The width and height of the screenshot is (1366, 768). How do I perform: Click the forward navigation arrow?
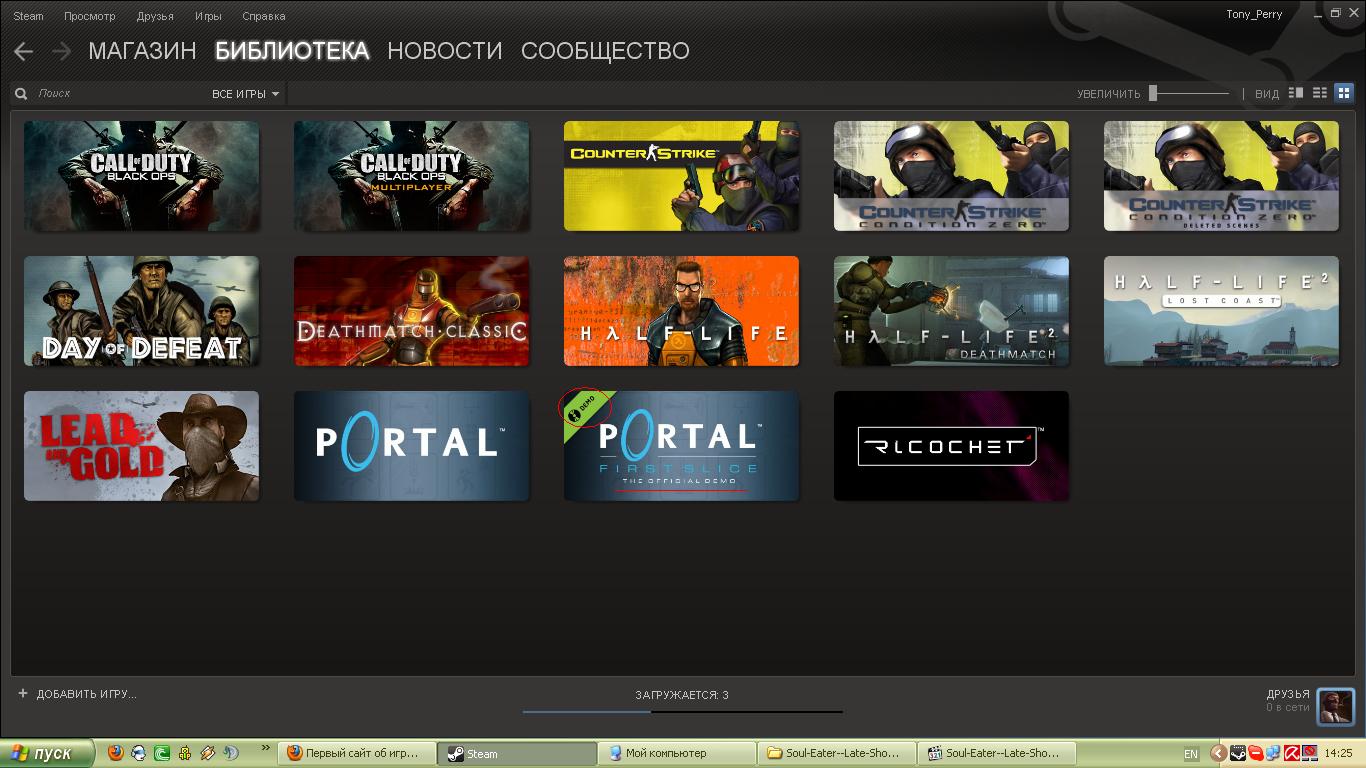pos(61,51)
